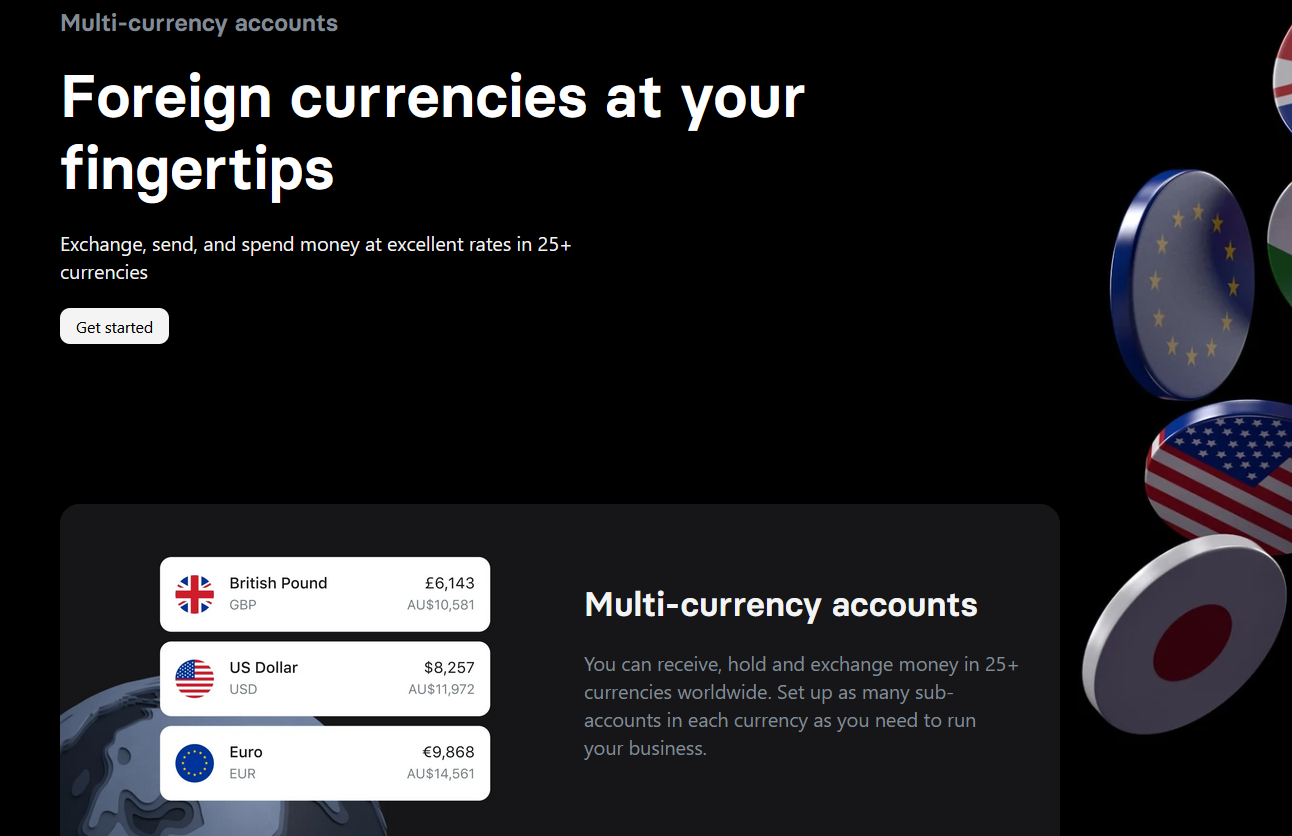Viewport: 1292px width, 836px height.
Task: Click the $8,257 balance amount
Action: [449, 667]
